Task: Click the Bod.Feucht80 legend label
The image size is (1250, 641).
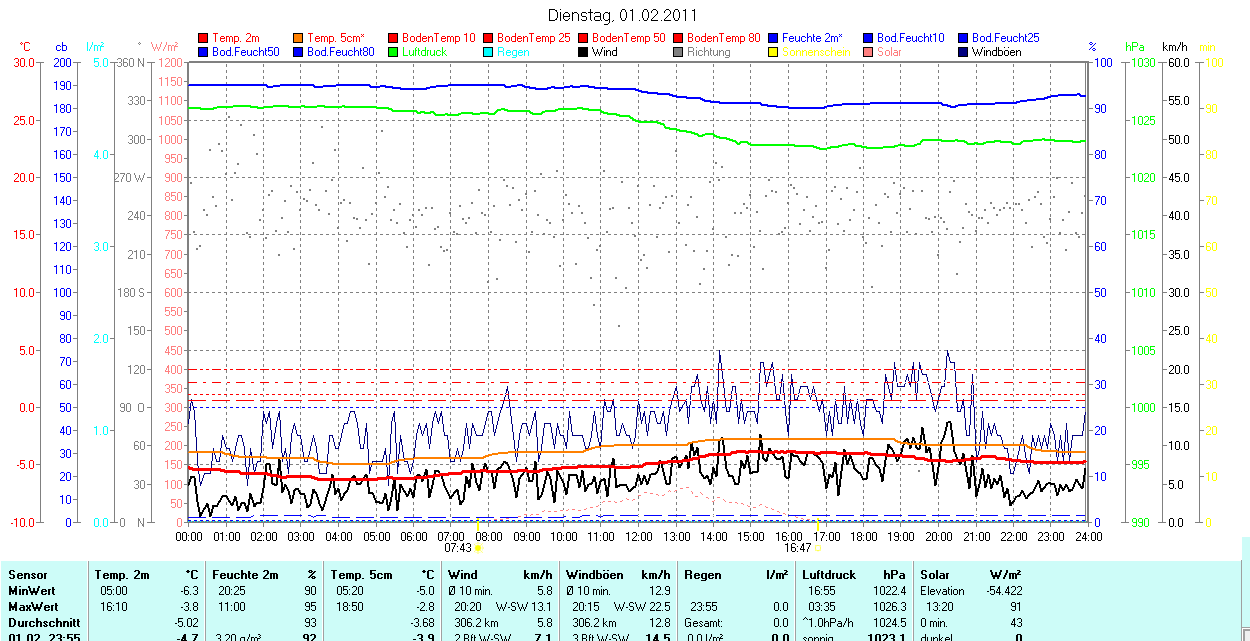Action: pos(340,52)
